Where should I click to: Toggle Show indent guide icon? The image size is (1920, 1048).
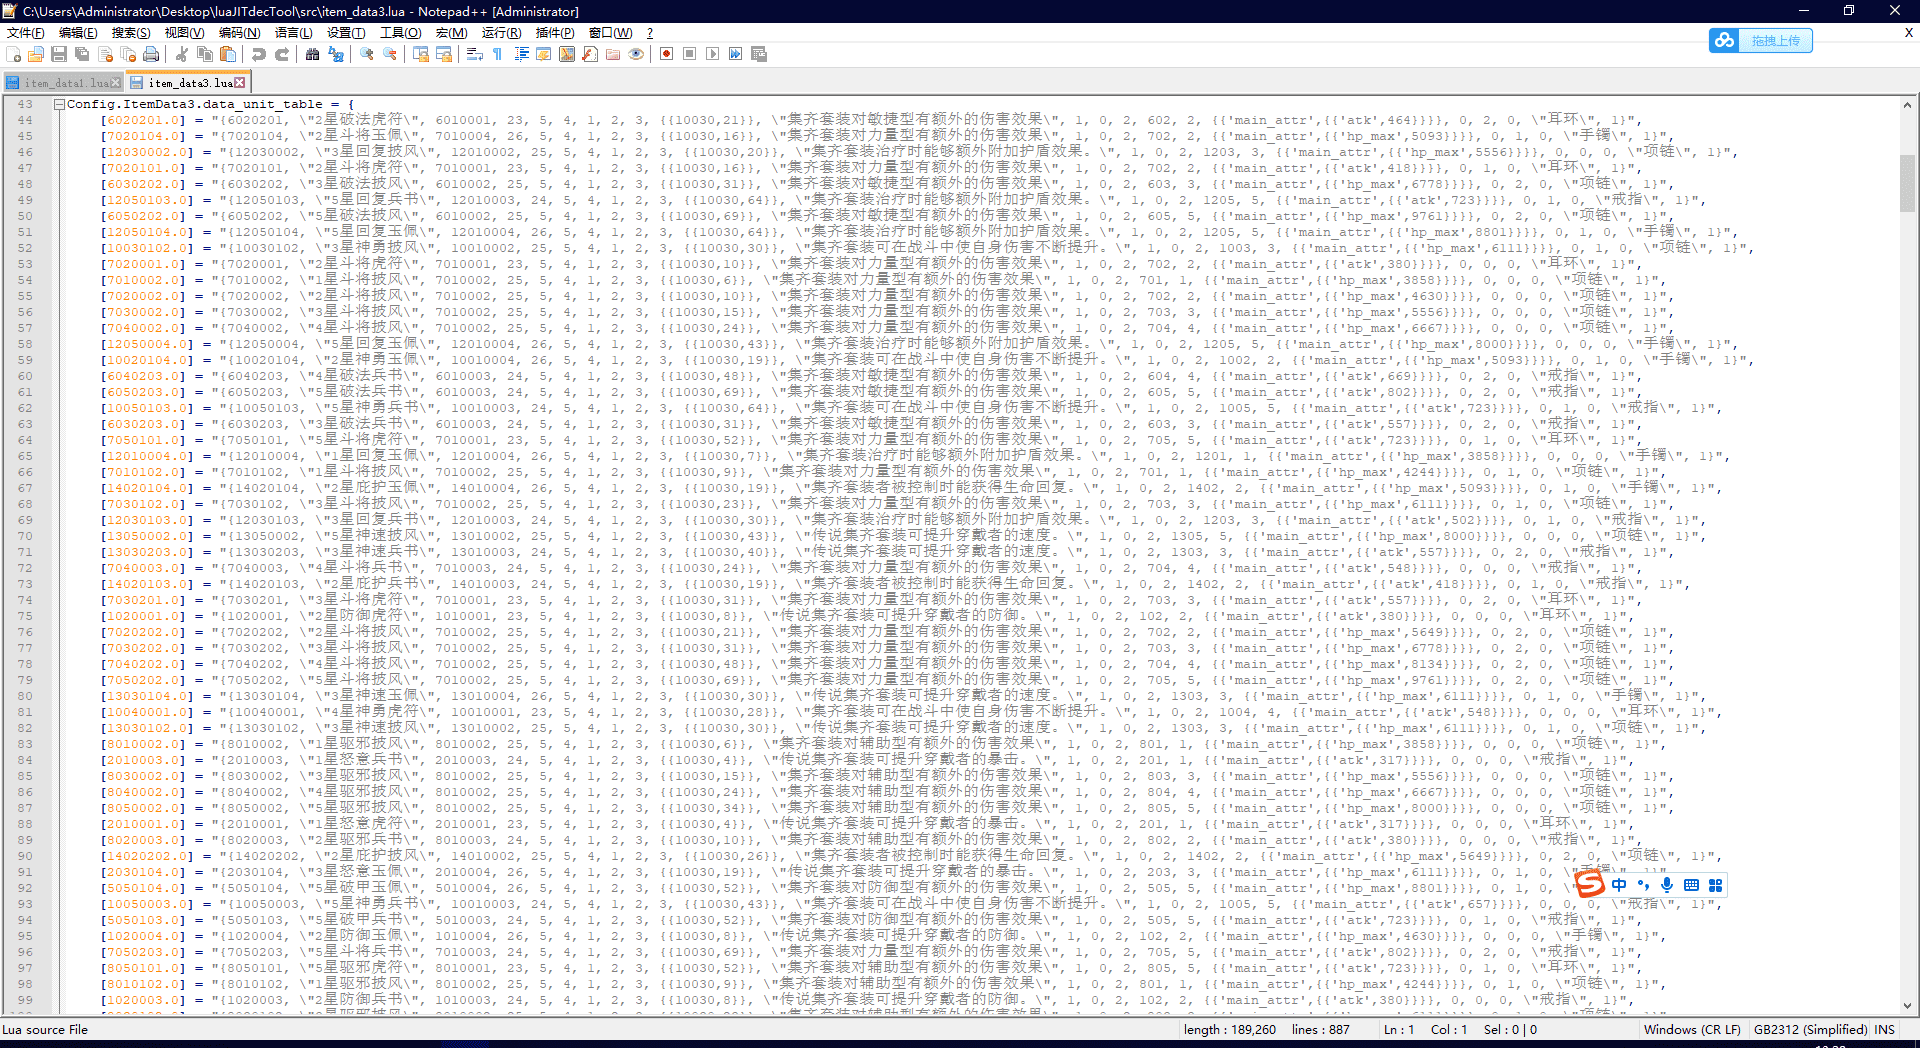point(521,54)
